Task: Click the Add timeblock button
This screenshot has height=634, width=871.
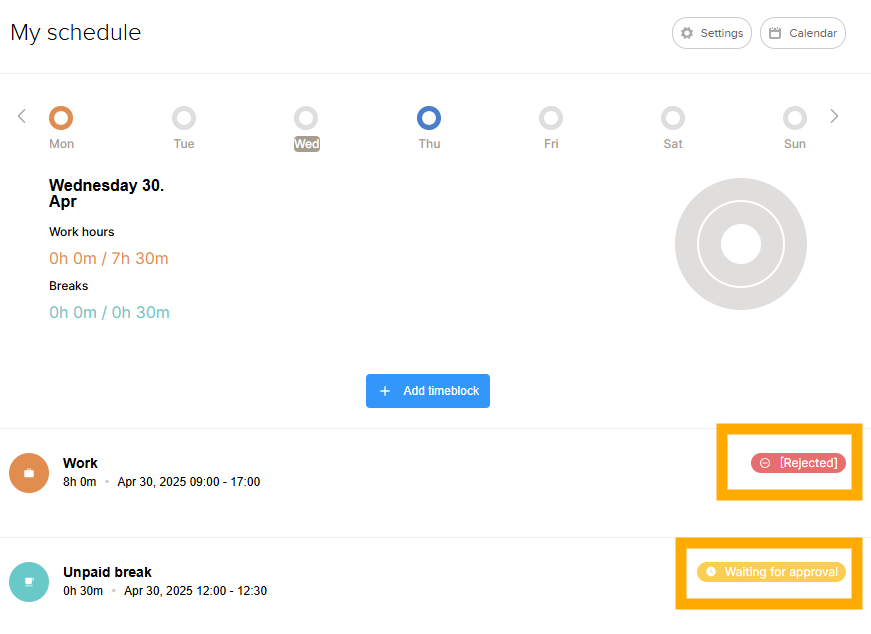Action: [x=427, y=390]
